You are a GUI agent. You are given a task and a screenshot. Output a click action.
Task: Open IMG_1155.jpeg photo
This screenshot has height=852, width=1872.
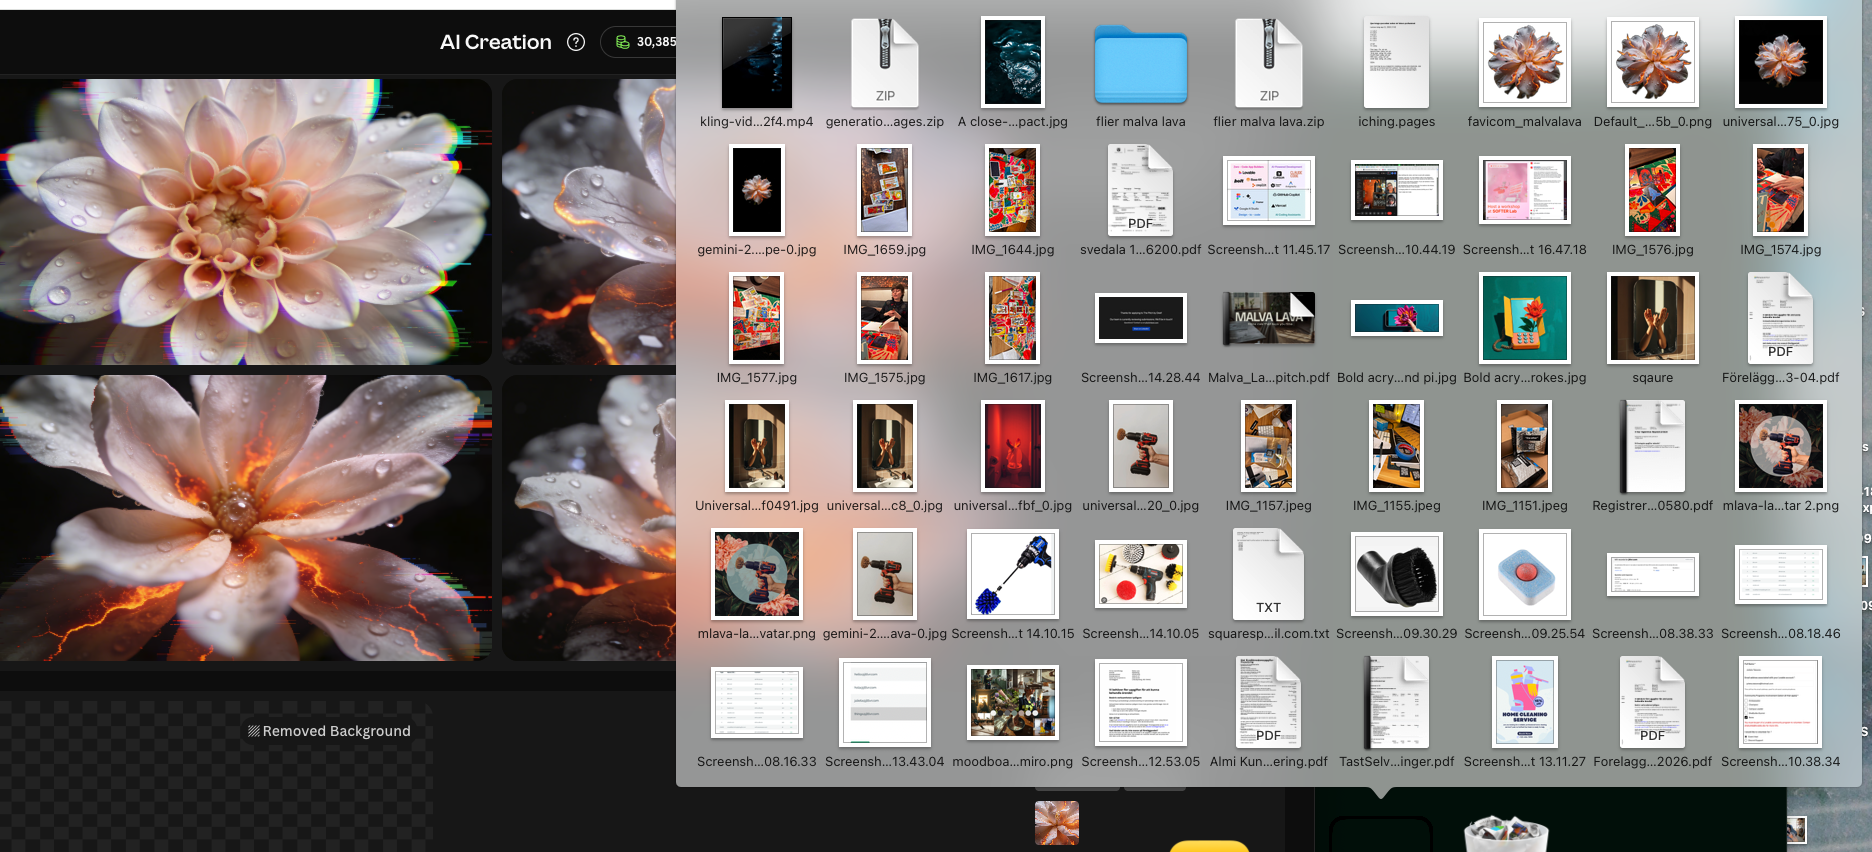[x=1397, y=446]
